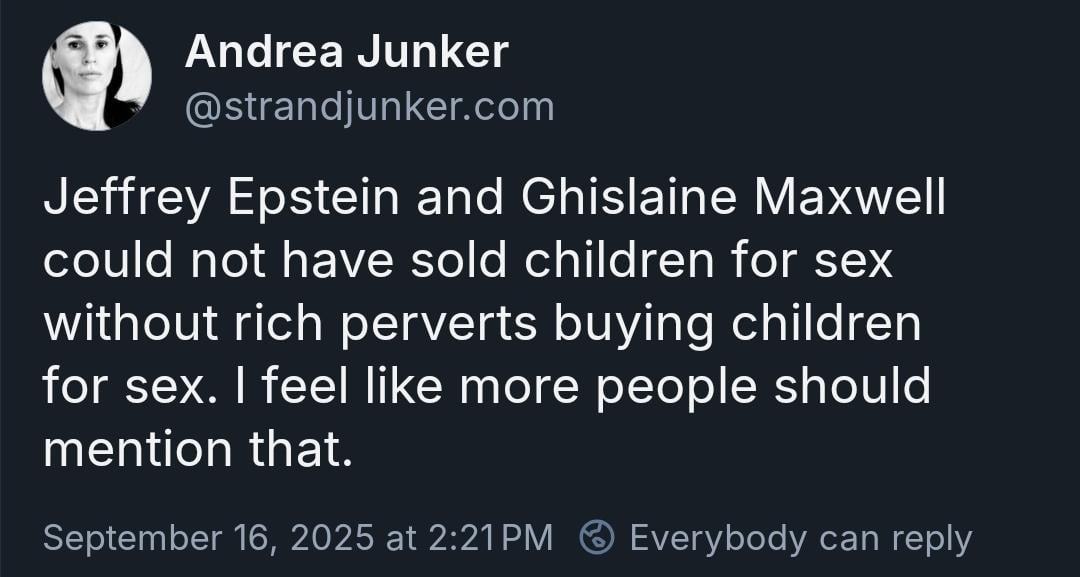Image resolution: width=1080 pixels, height=577 pixels.
Task: Click the globe icon beside reply settings
Action: click(596, 538)
